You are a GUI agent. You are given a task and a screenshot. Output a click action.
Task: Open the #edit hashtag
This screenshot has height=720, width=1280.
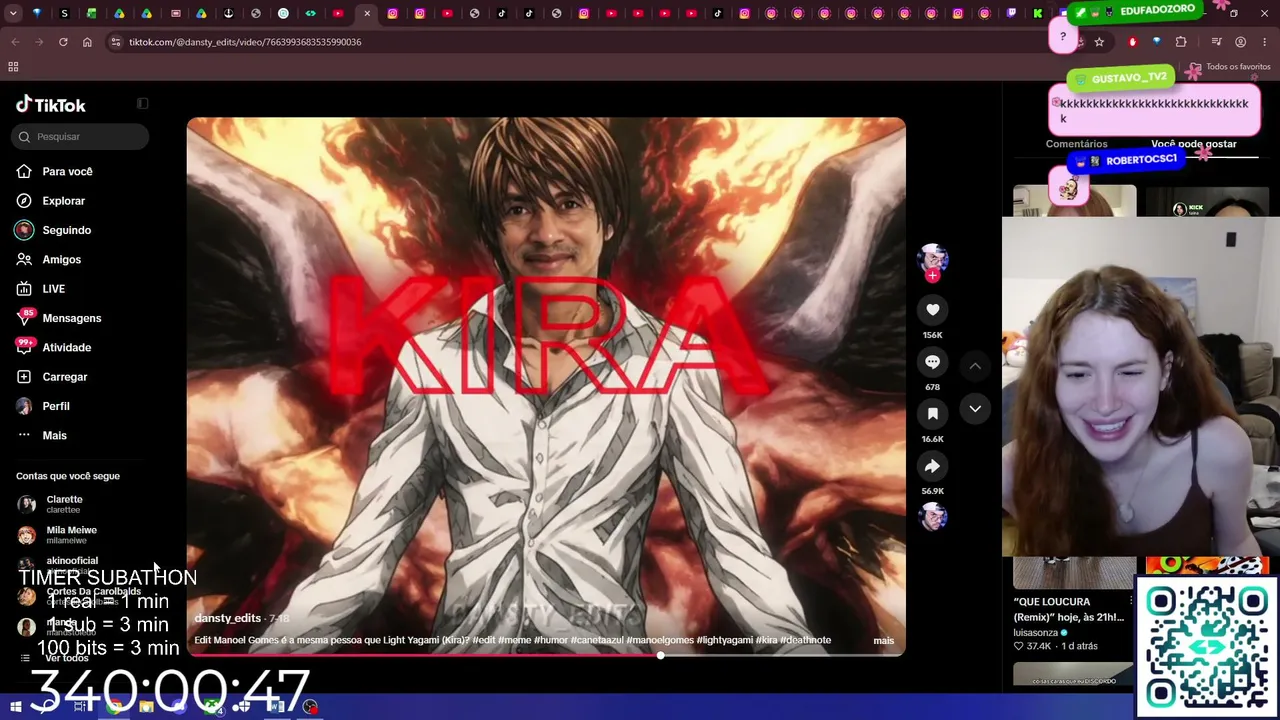tap(484, 641)
